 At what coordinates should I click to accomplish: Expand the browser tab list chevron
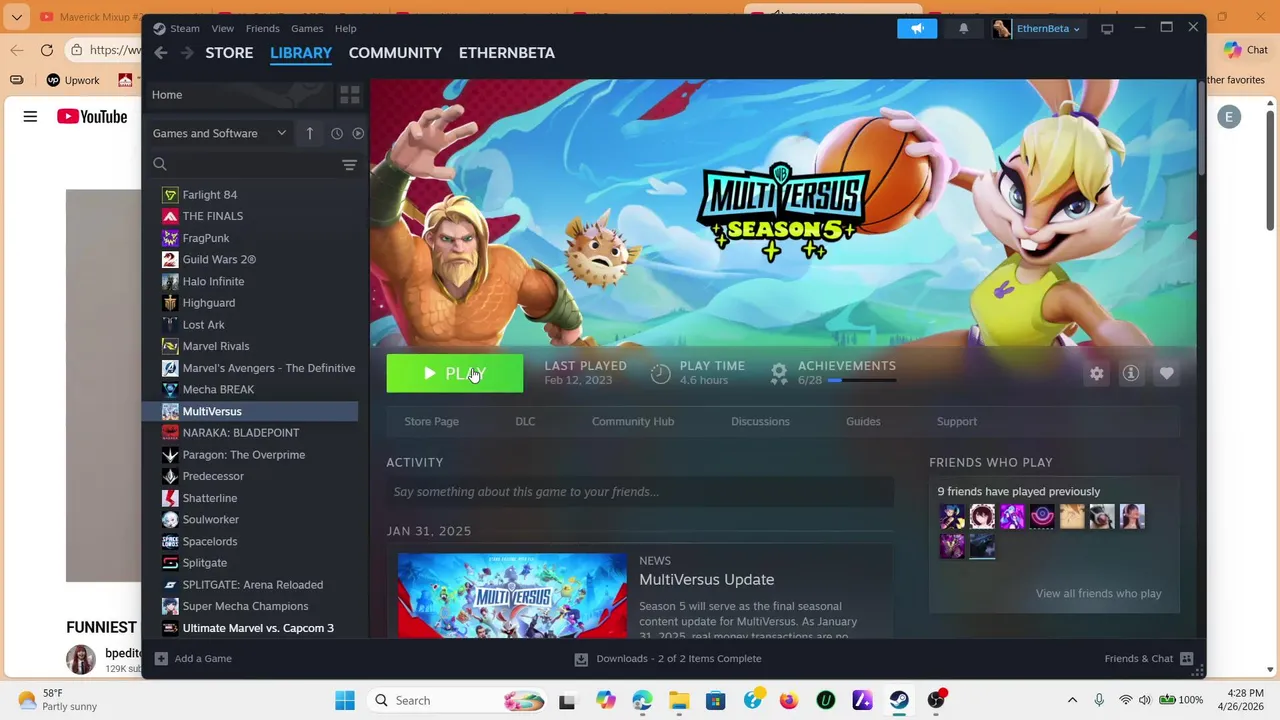(16, 17)
